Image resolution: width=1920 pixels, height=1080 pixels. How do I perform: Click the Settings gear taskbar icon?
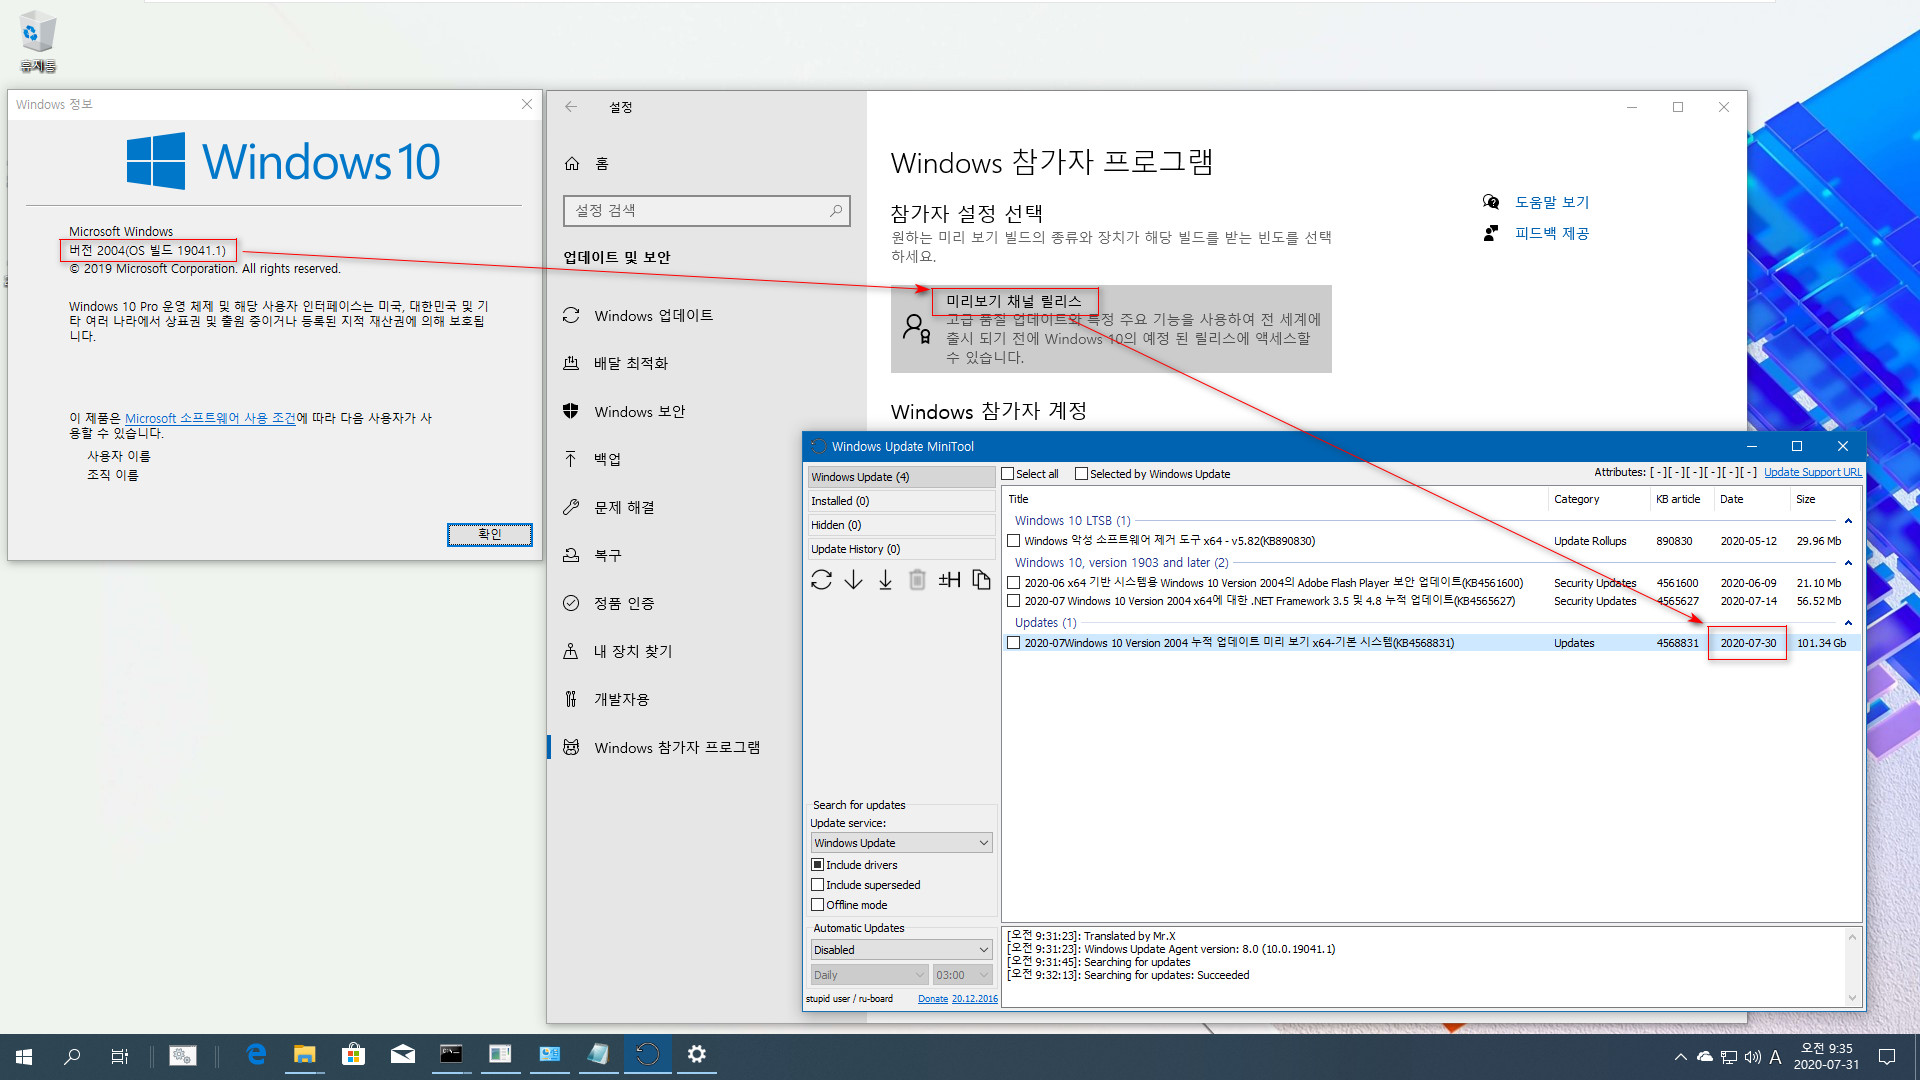(696, 1055)
